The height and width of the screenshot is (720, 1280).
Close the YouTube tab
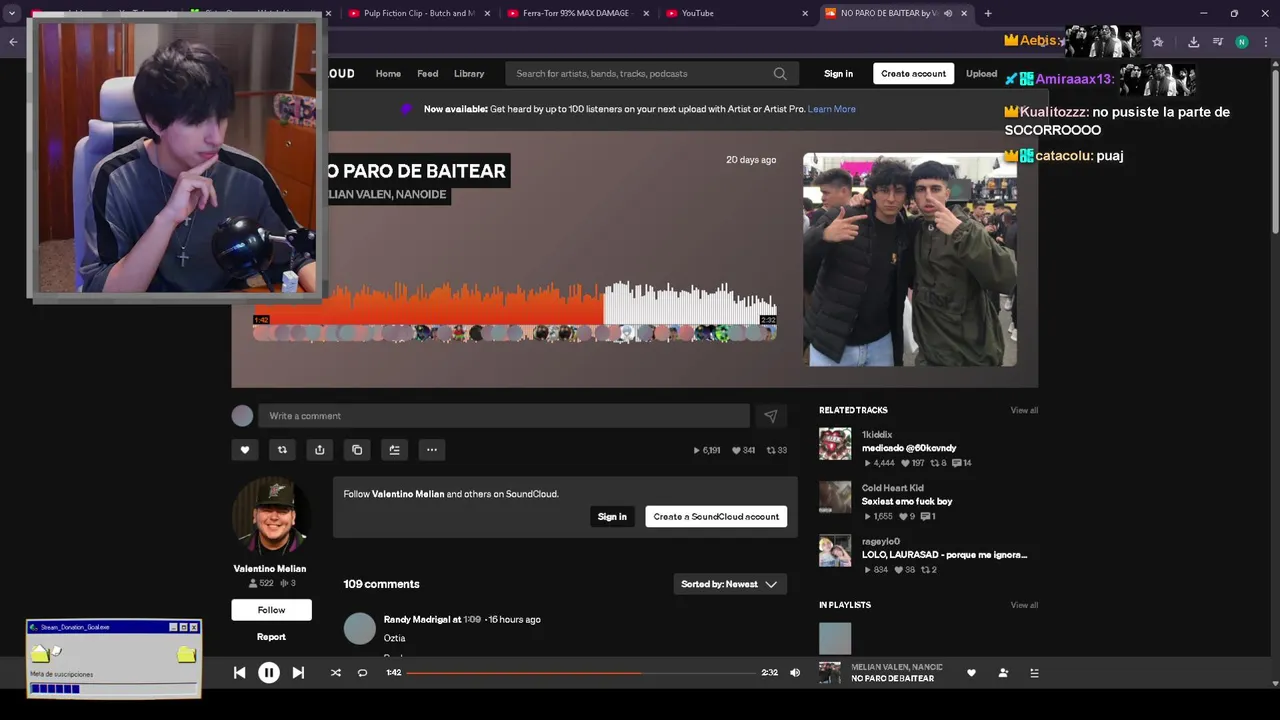click(x=805, y=13)
